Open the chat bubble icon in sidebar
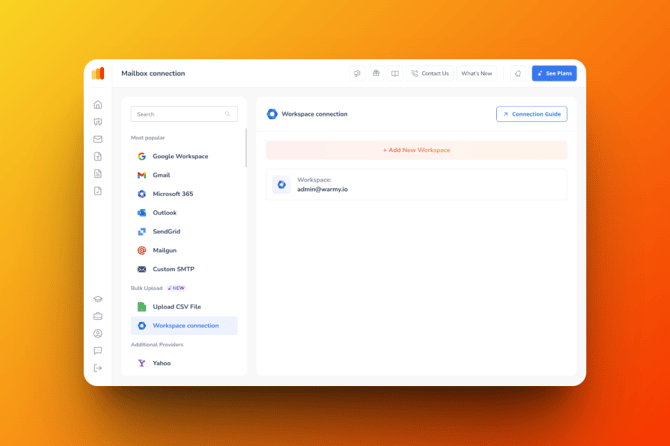 coord(98,351)
